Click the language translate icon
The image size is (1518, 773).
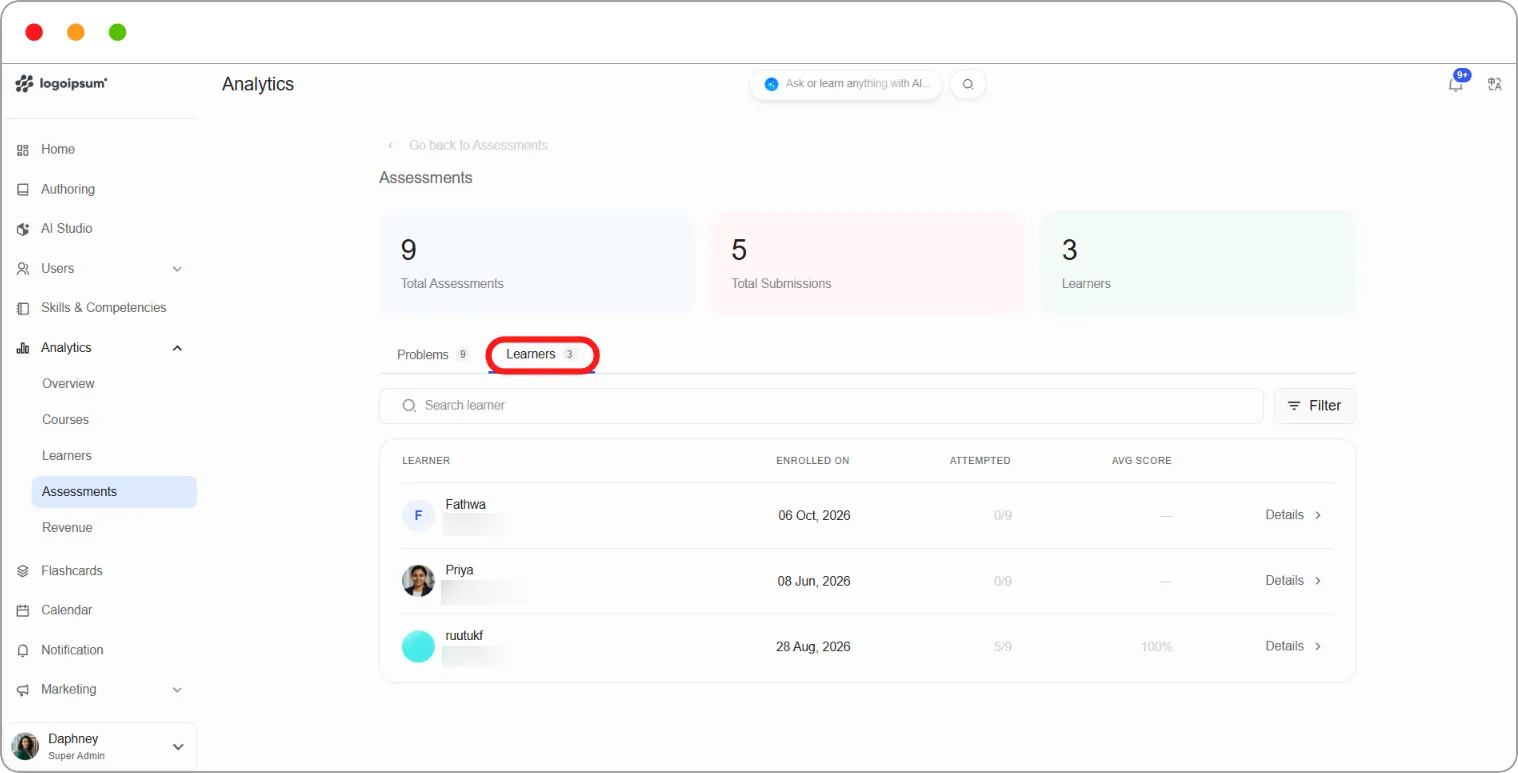pos(1495,85)
